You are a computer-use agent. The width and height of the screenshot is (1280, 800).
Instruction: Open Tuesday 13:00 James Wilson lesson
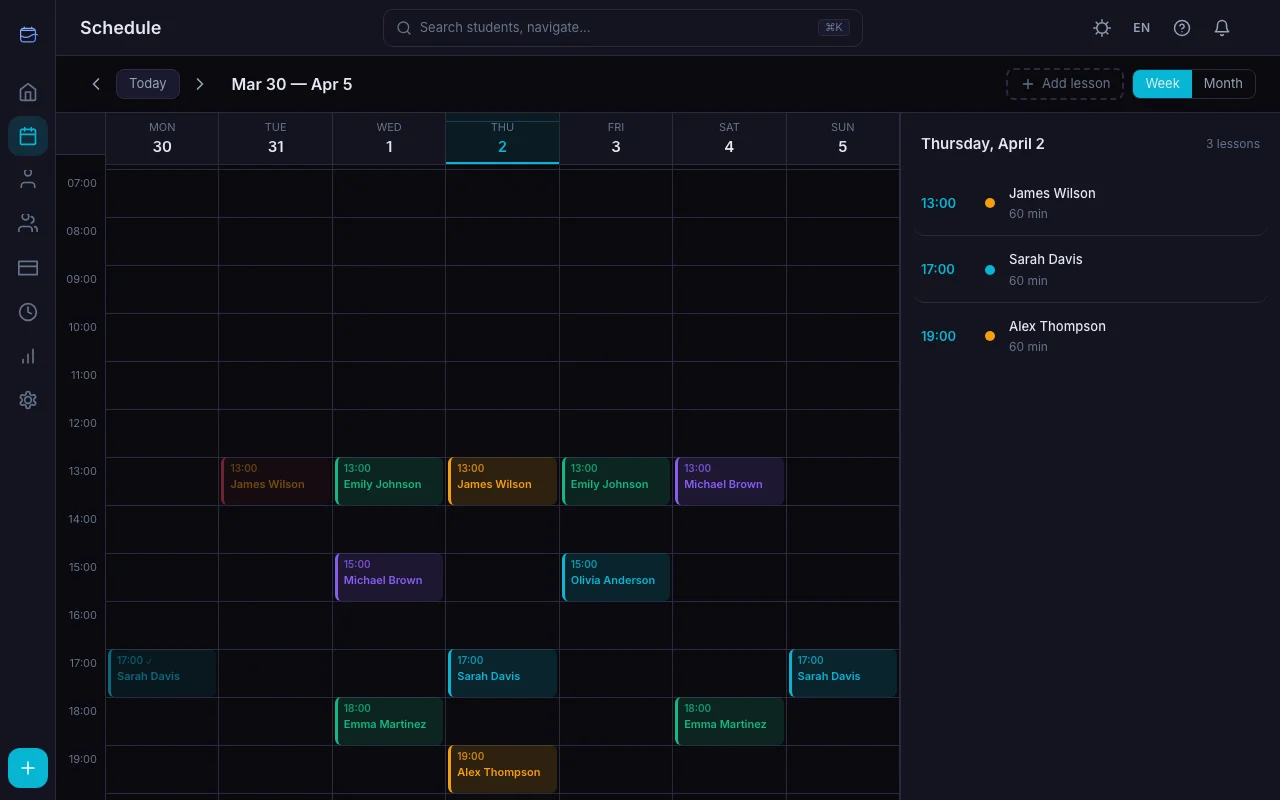coord(276,481)
